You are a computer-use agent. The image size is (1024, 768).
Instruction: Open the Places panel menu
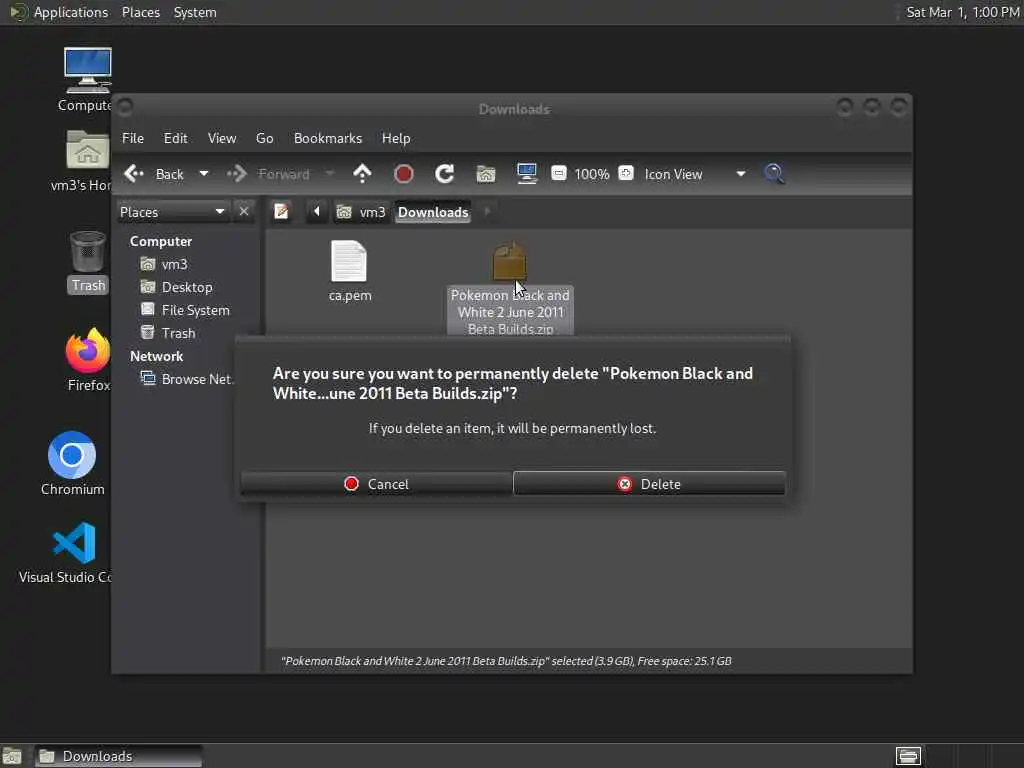tap(140, 12)
